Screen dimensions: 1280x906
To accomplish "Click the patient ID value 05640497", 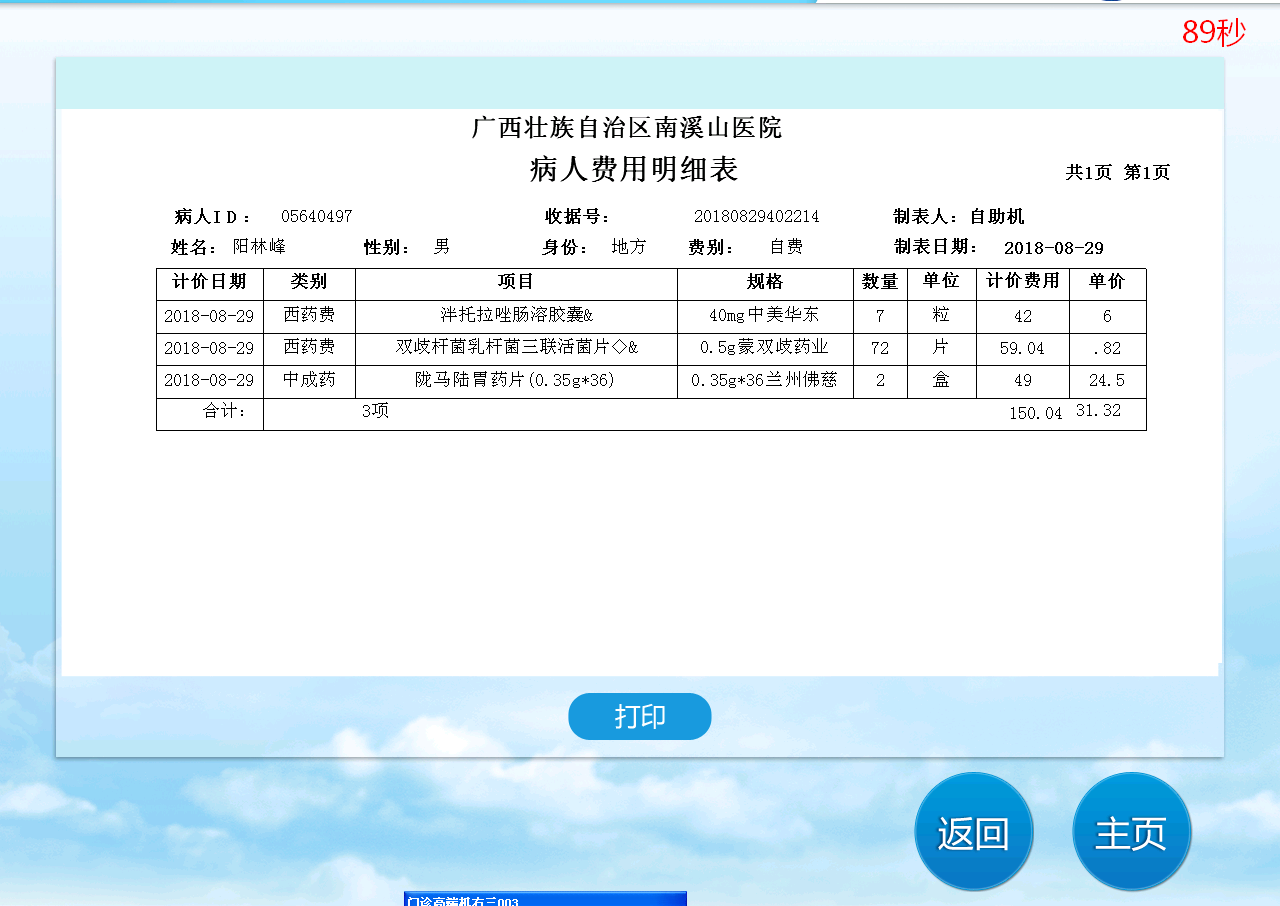I will pos(316,217).
